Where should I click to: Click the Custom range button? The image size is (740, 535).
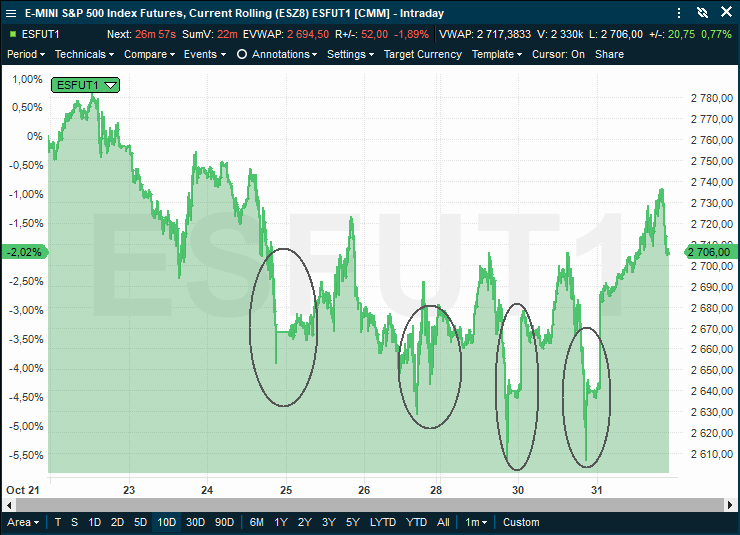(521, 522)
